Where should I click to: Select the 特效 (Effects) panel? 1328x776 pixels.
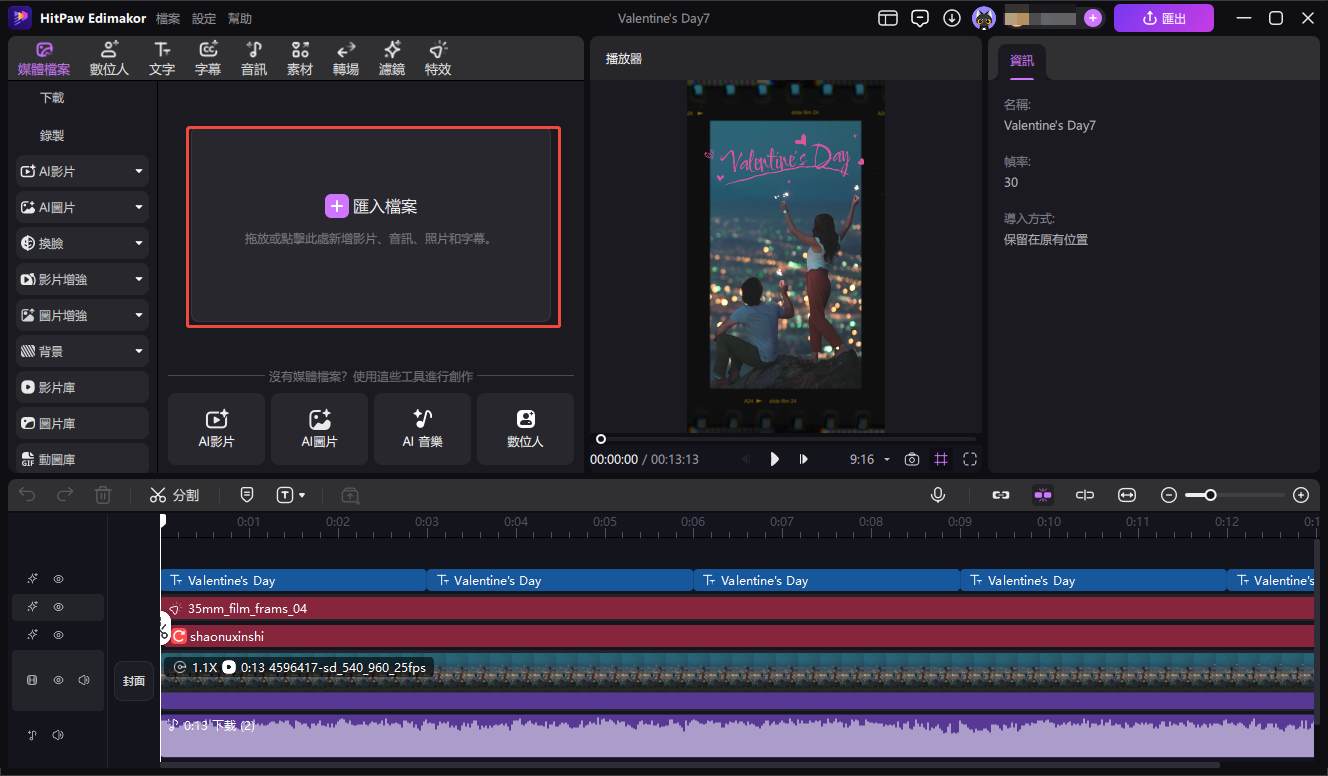pyautogui.click(x=437, y=57)
